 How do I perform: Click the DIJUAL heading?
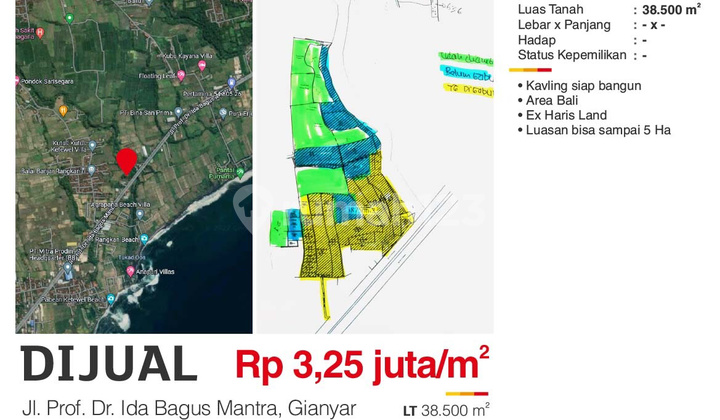coord(110,364)
